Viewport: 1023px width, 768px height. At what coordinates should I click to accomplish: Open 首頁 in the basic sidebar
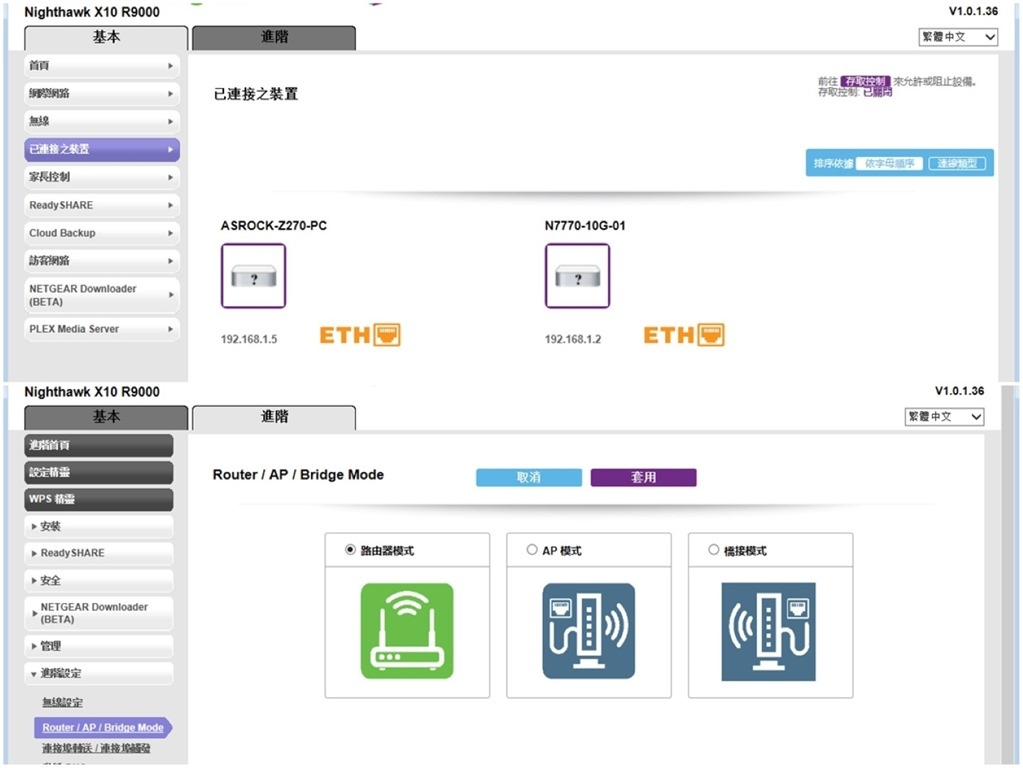click(102, 66)
